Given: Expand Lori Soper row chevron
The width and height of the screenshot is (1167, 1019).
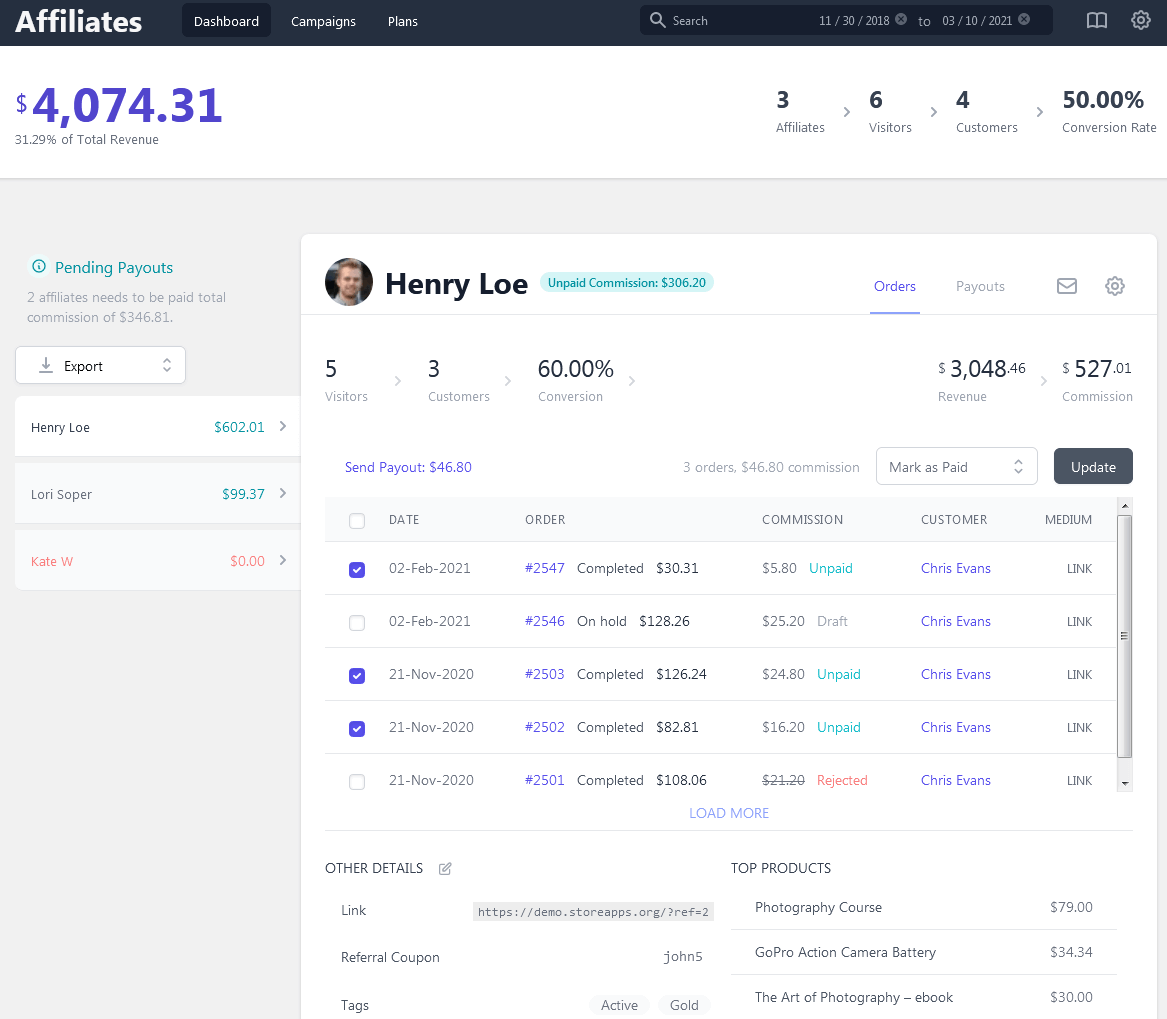Looking at the screenshot, I should [x=283, y=493].
